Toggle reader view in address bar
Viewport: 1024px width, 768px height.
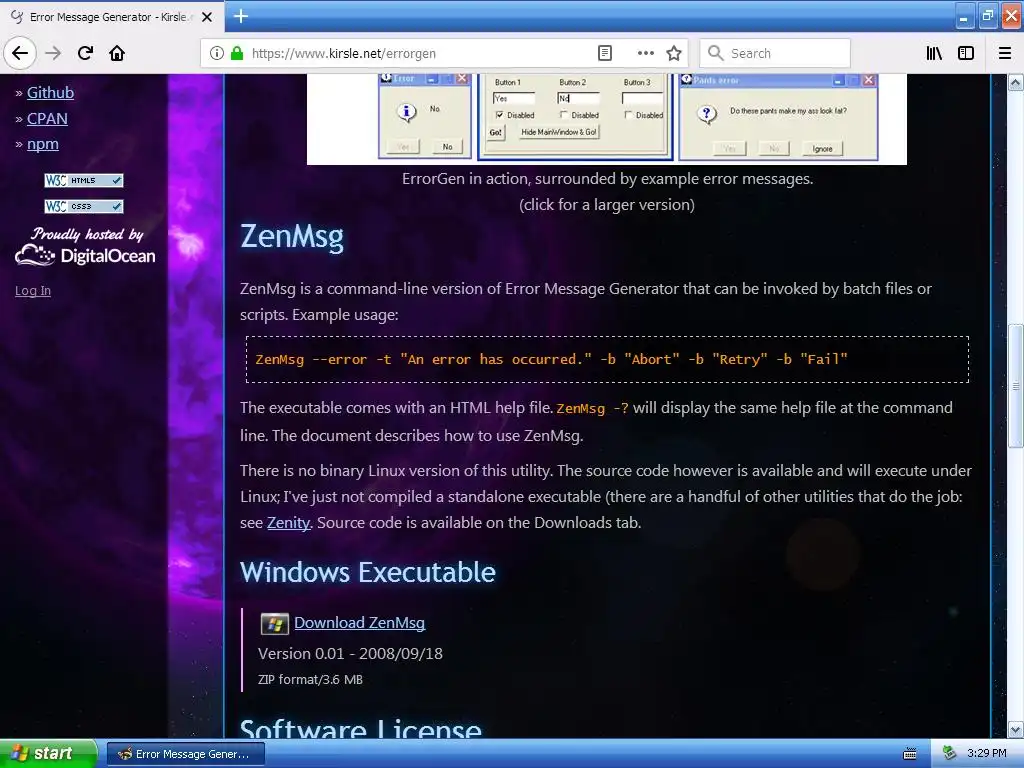[605, 53]
